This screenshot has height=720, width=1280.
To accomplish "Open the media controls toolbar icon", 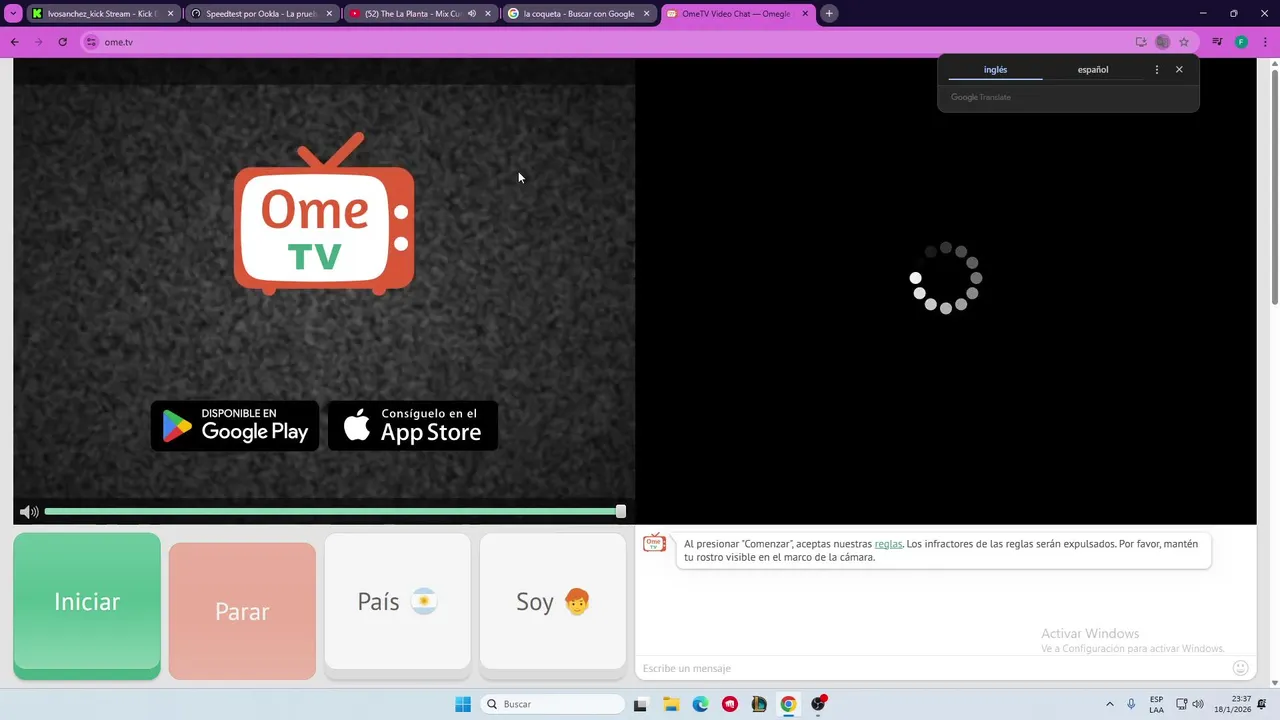I will (x=1217, y=42).
